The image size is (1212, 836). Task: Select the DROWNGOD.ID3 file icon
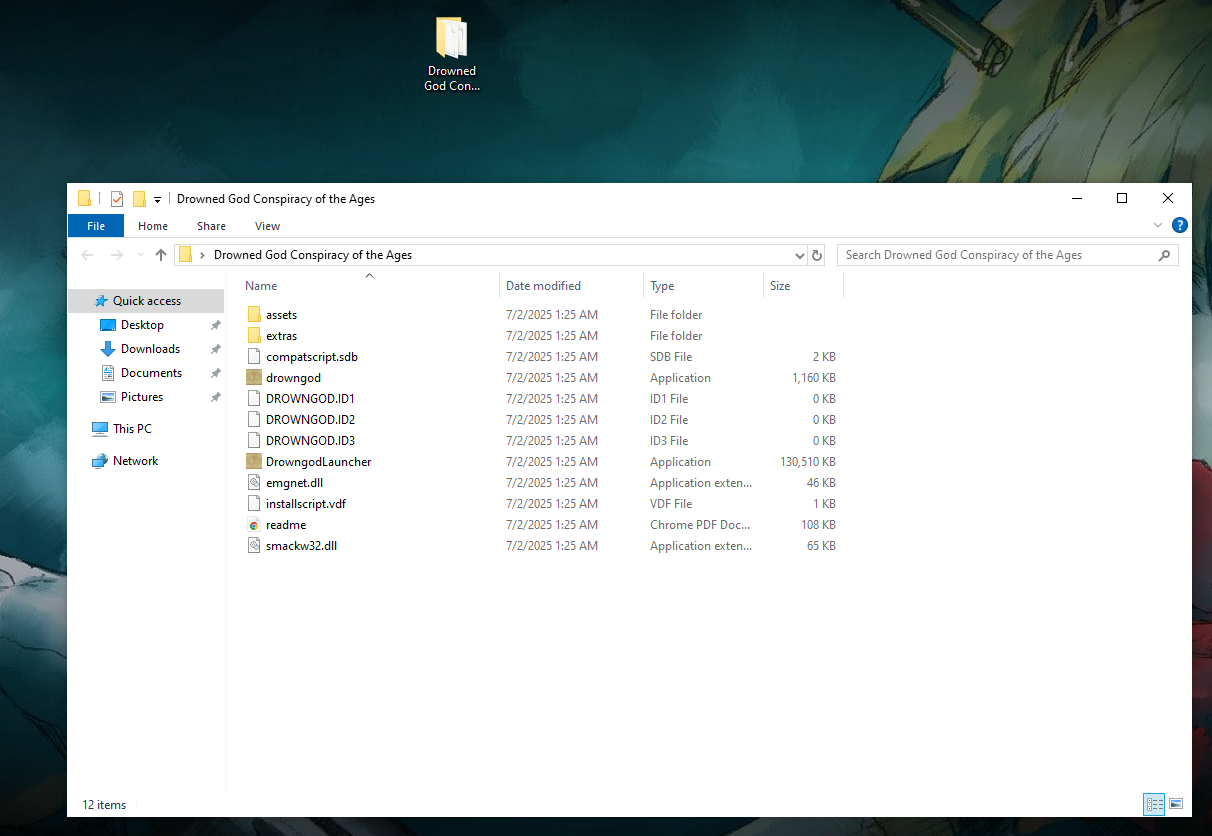click(x=254, y=441)
